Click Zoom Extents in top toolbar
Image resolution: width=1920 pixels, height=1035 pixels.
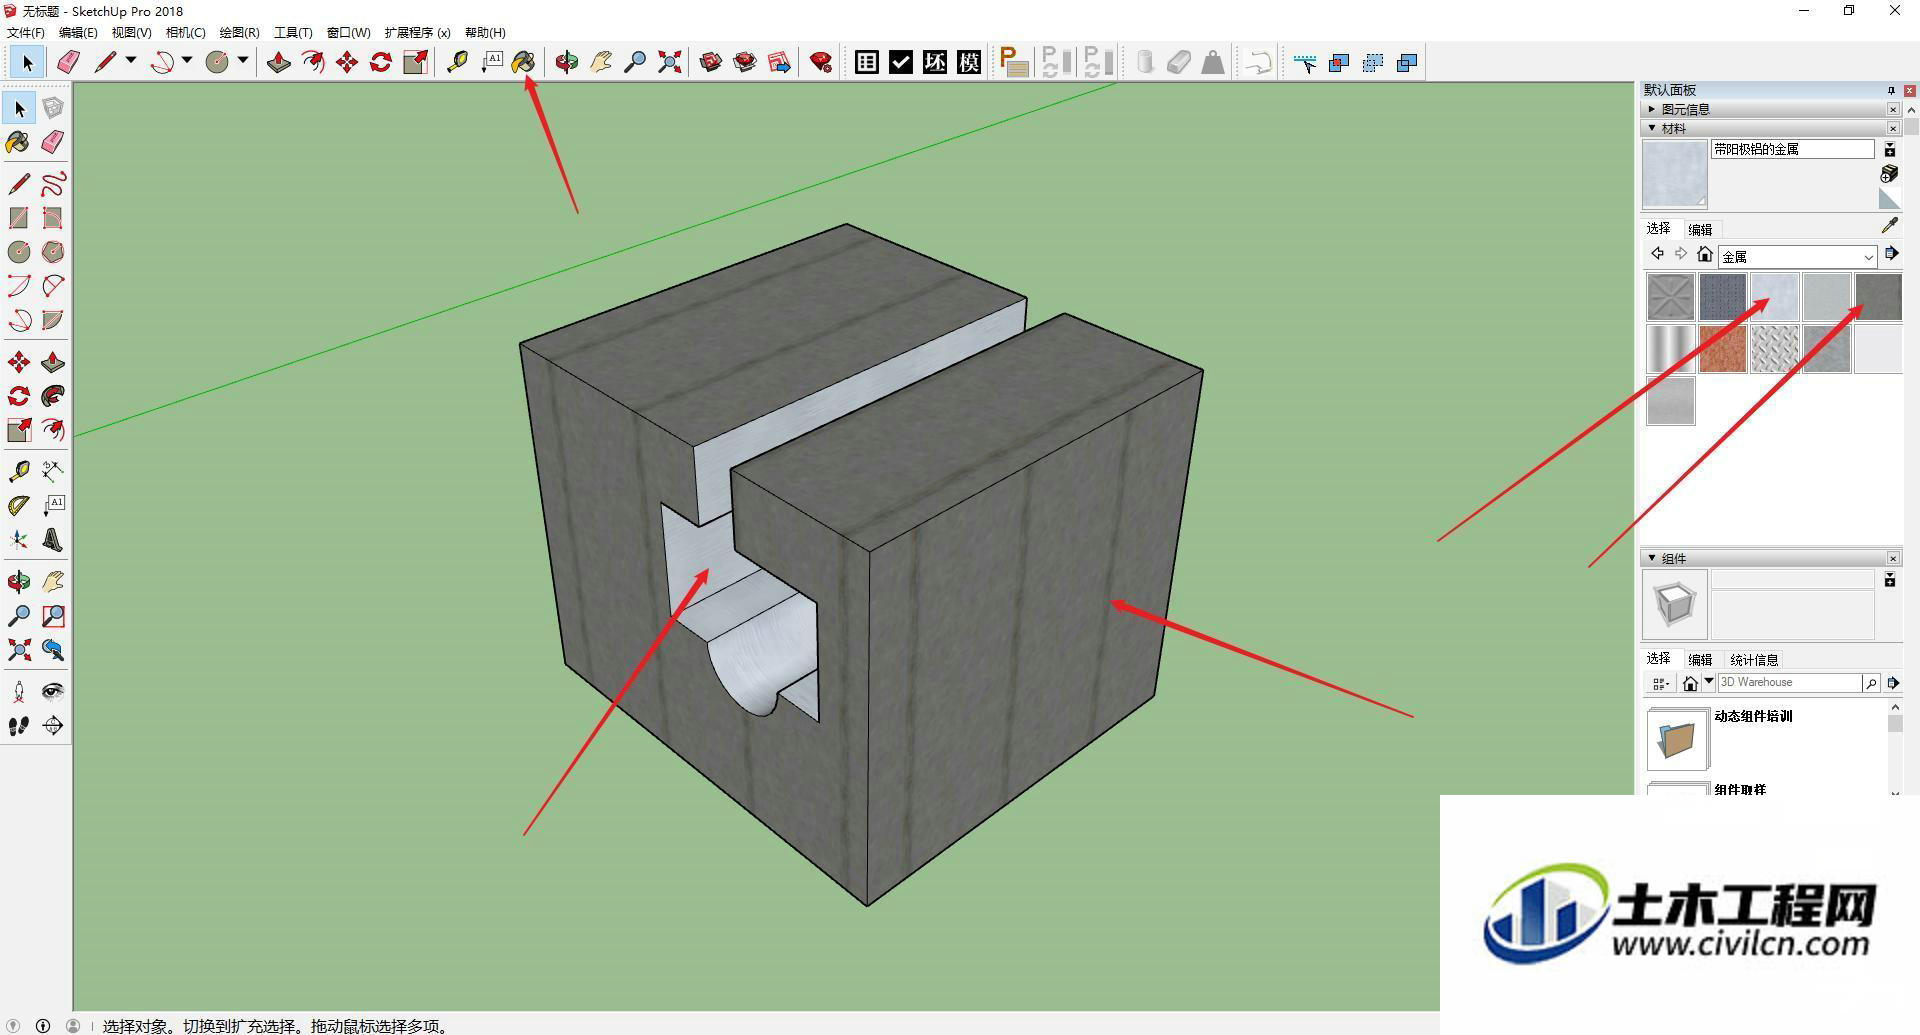pos(669,63)
